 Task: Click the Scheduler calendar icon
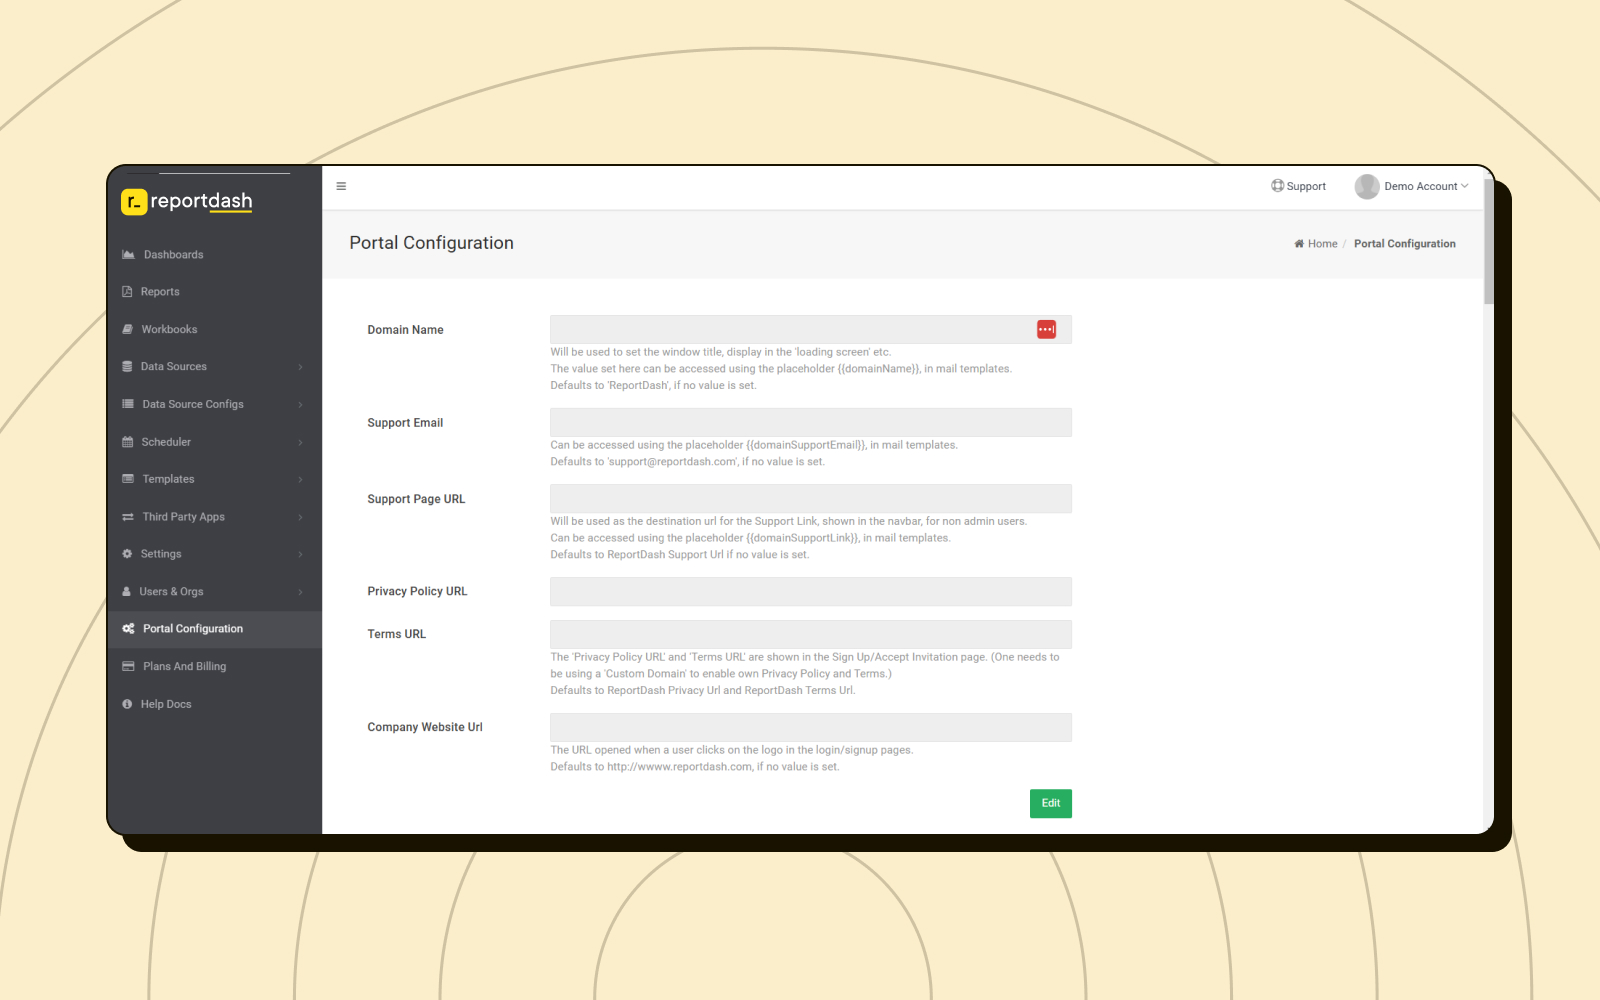127,442
